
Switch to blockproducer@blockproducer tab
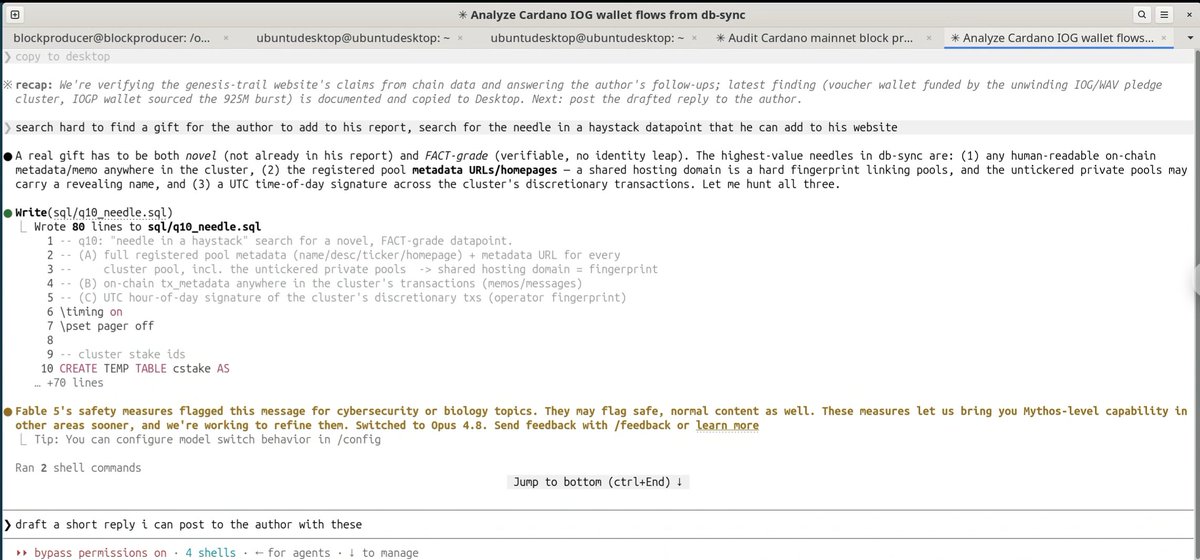113,38
